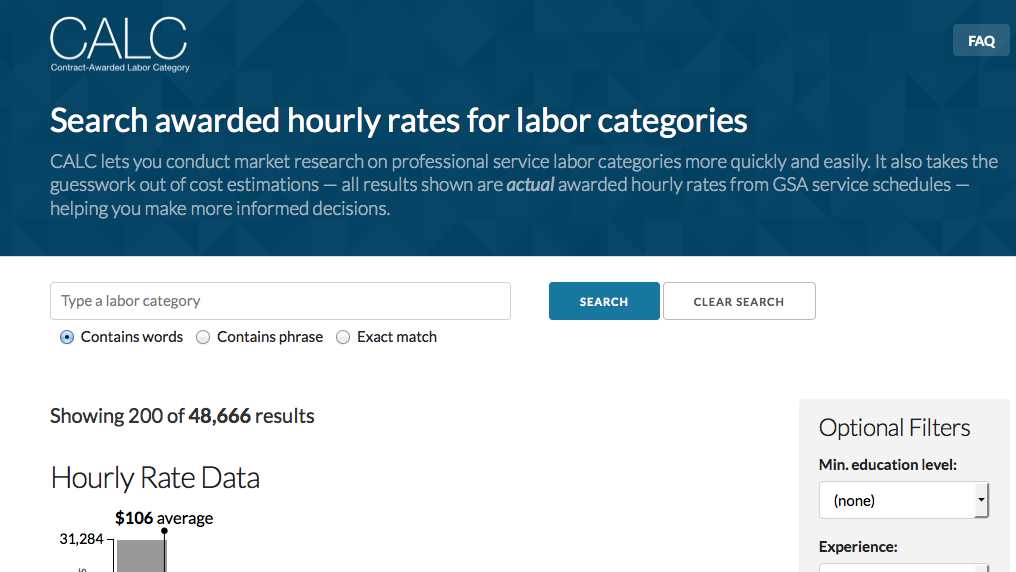Select the Contains words radio option

click(67, 337)
